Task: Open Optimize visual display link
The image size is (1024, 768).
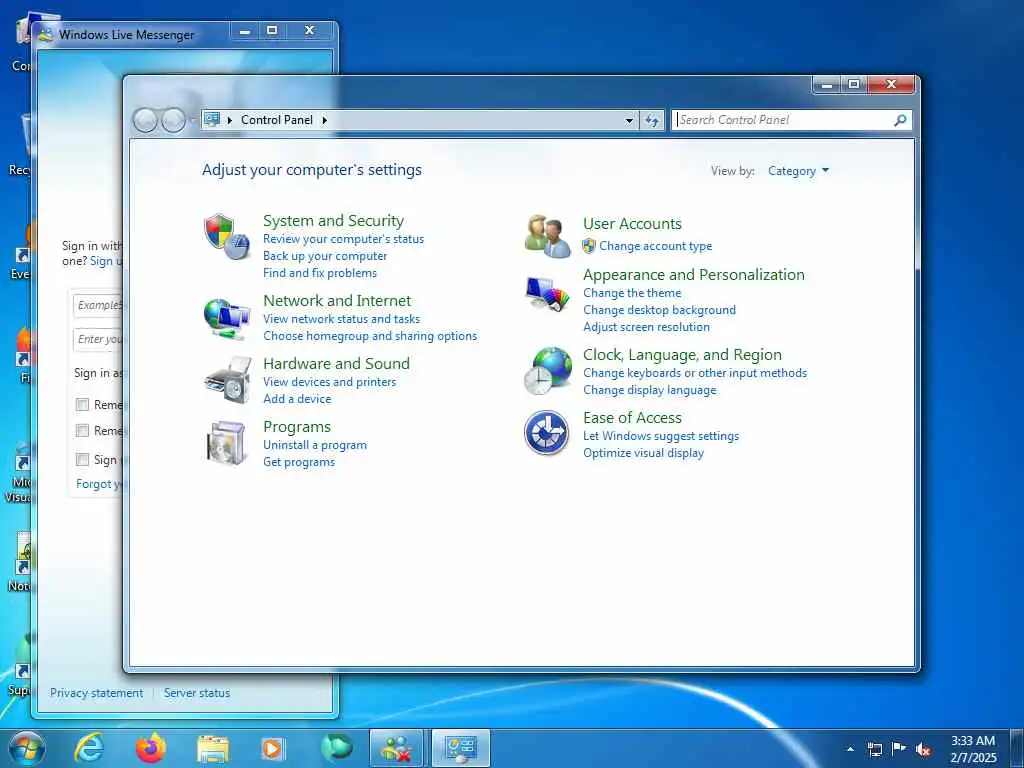Action: point(643,453)
